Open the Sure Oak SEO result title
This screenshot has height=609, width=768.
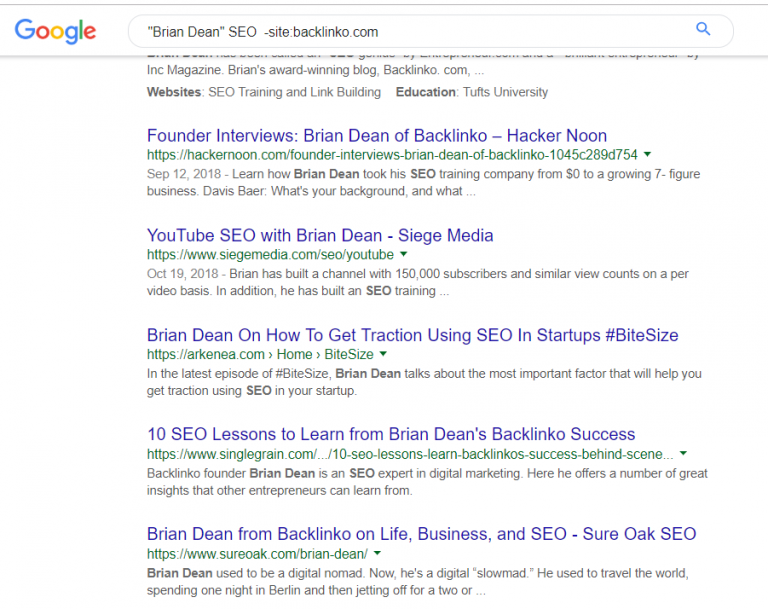tap(421, 534)
